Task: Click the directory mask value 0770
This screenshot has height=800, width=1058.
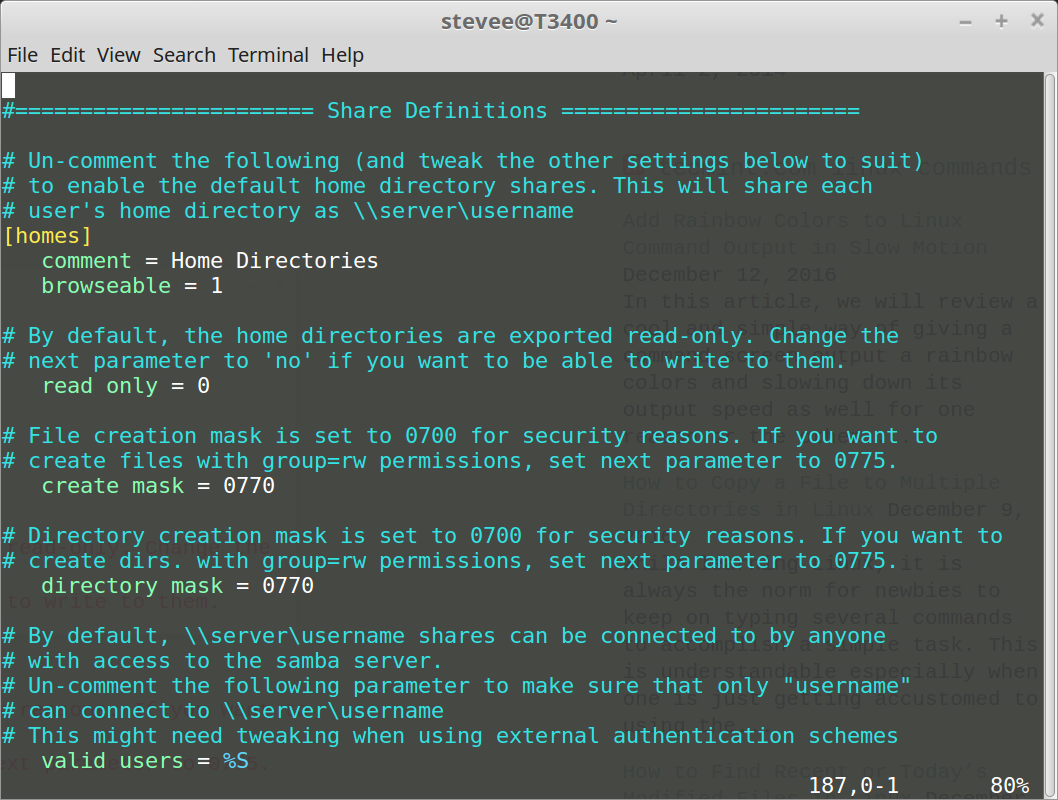Action: [288, 586]
